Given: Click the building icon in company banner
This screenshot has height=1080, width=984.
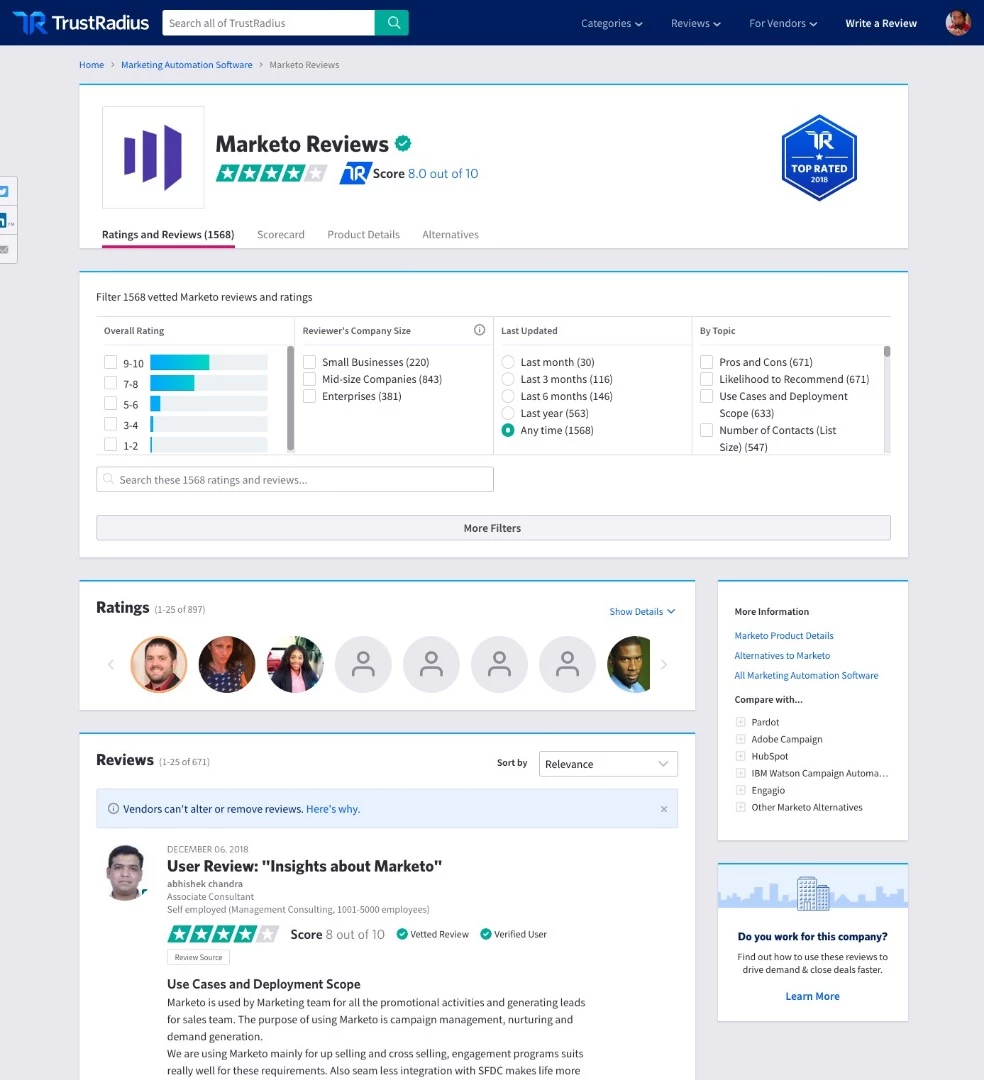Looking at the screenshot, I should (x=813, y=893).
